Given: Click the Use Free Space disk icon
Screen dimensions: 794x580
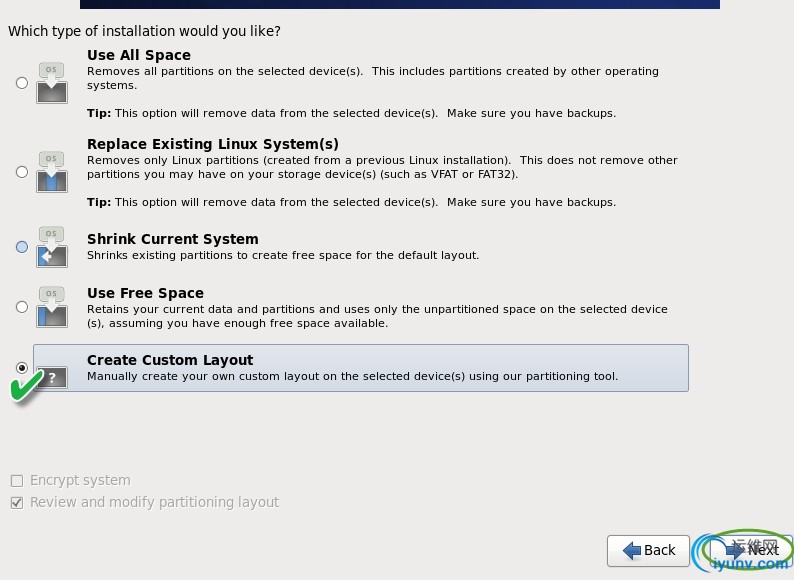Looking at the screenshot, I should (52, 307).
